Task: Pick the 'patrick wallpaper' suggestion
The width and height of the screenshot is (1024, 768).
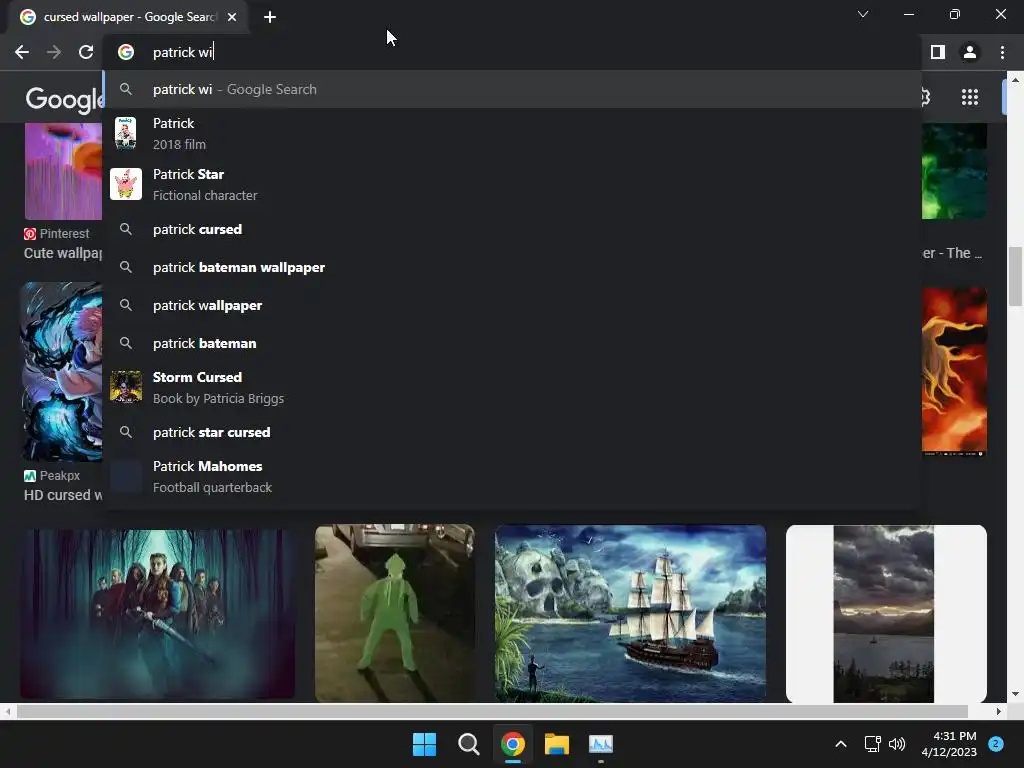Action: pos(512,305)
